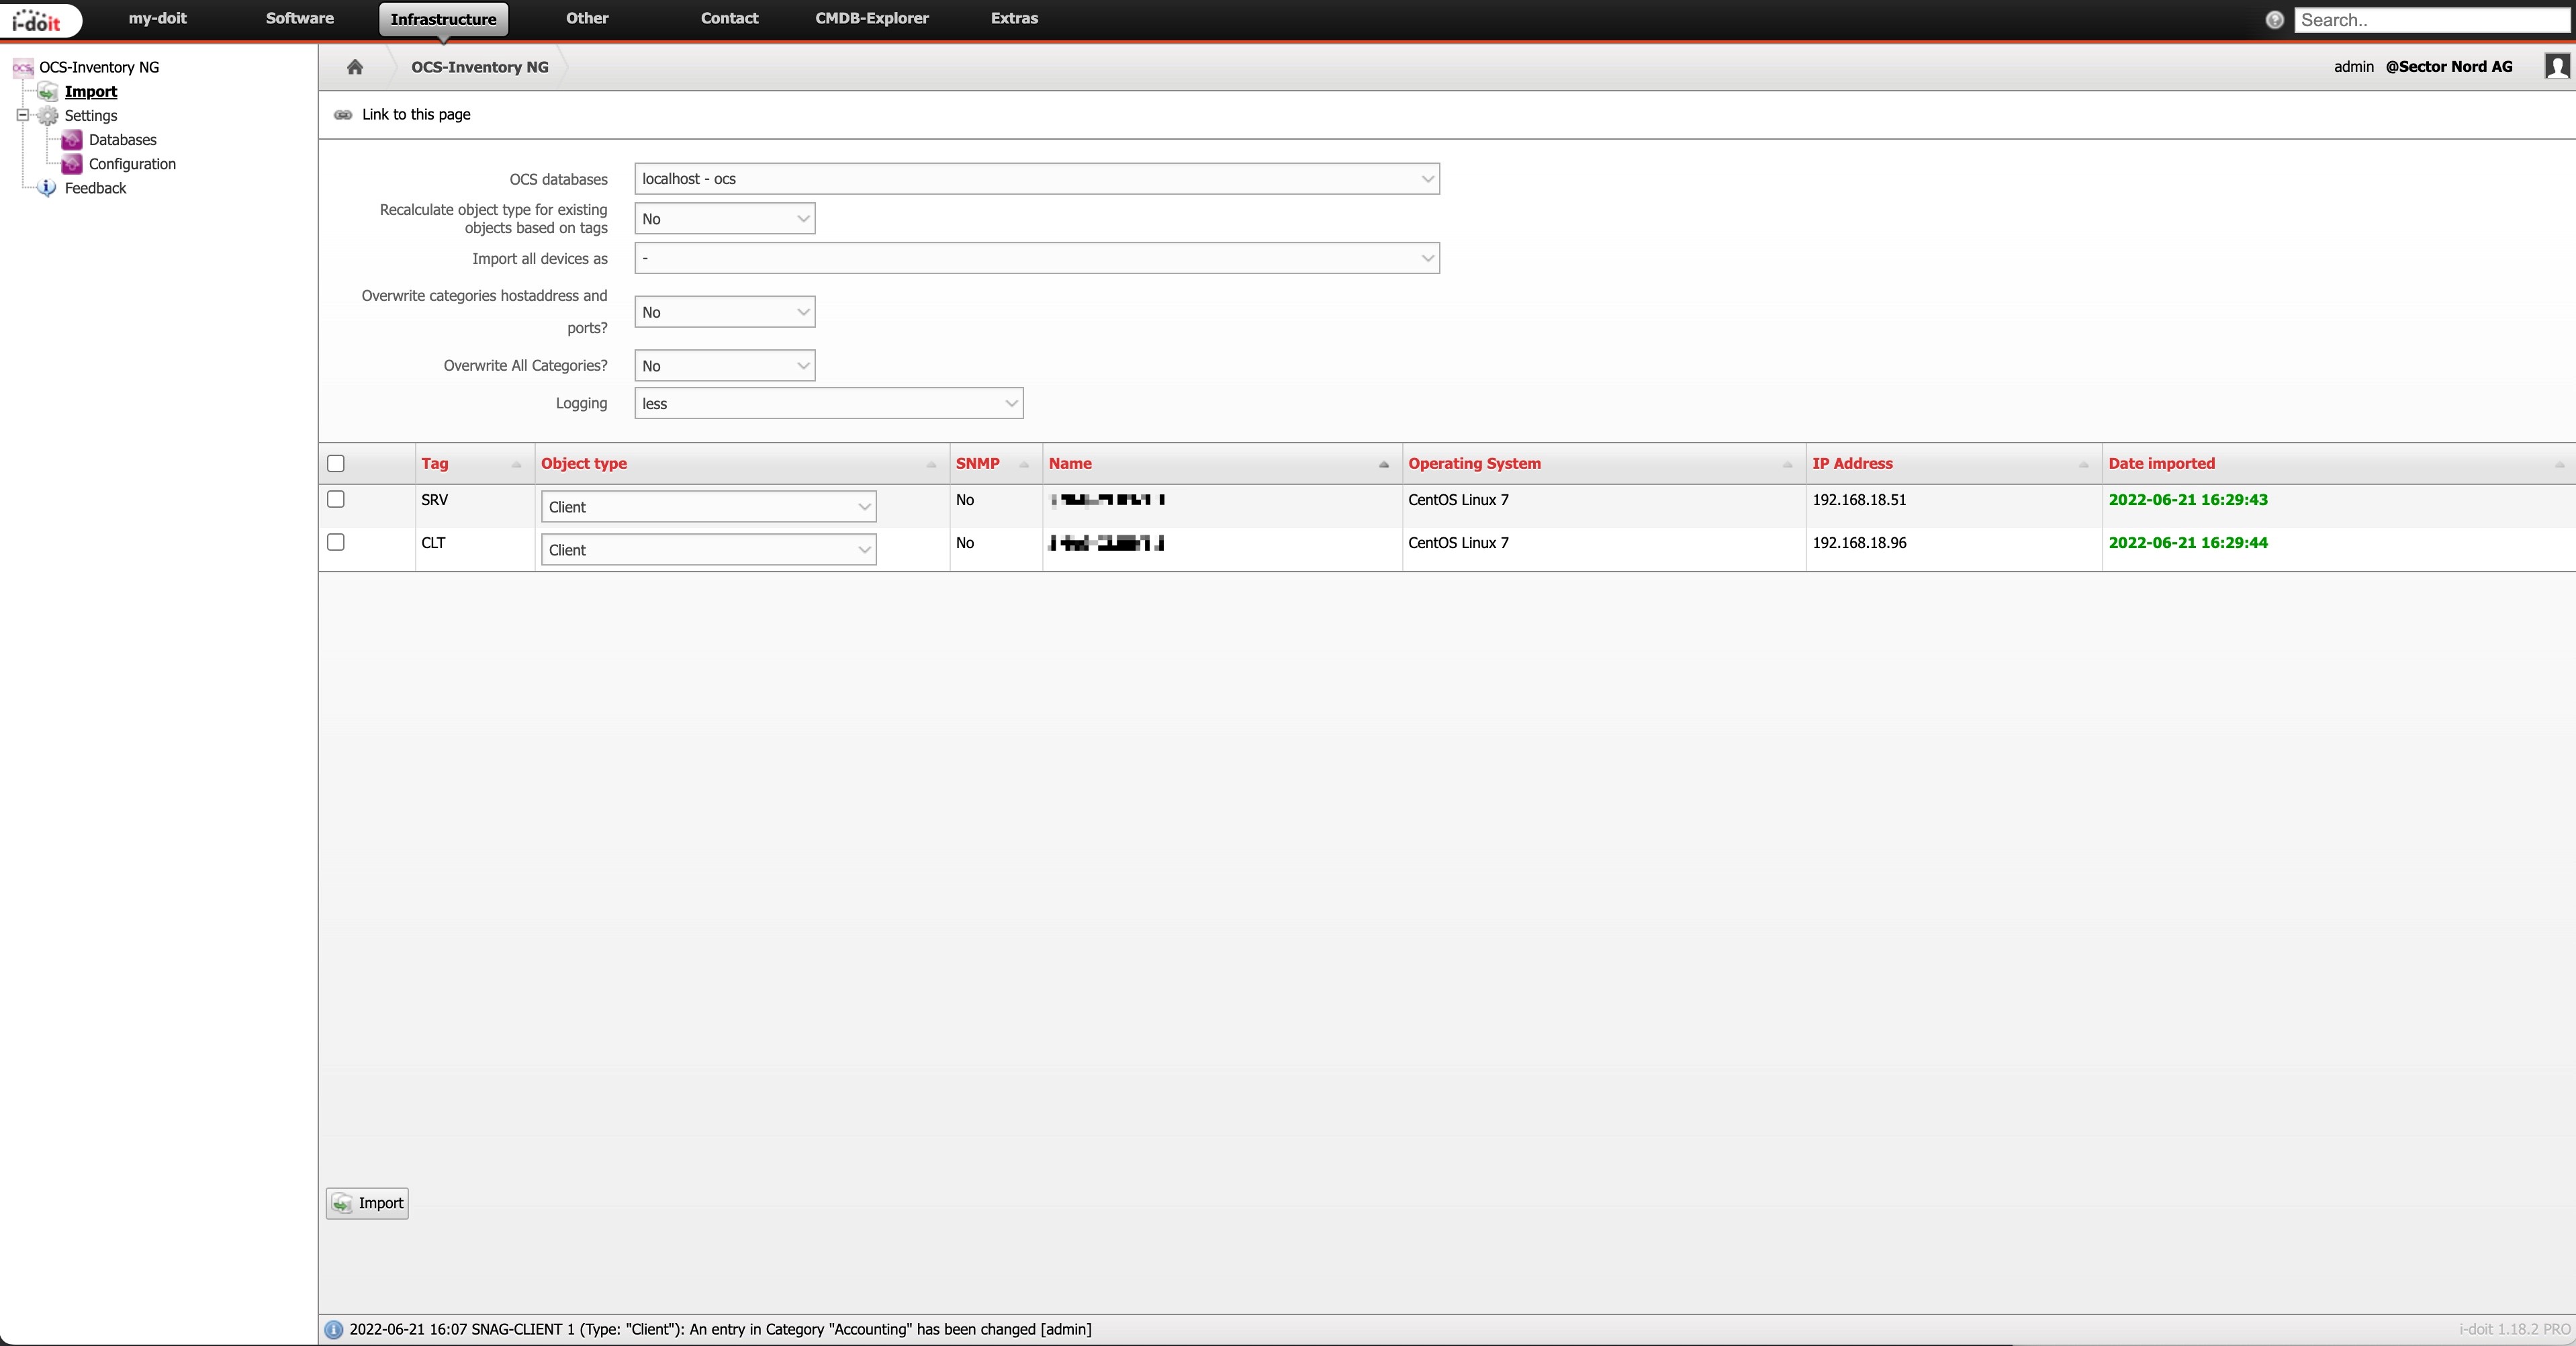This screenshot has width=2576, height=1346.
Task: Click the i-doit logo
Action: point(37,19)
